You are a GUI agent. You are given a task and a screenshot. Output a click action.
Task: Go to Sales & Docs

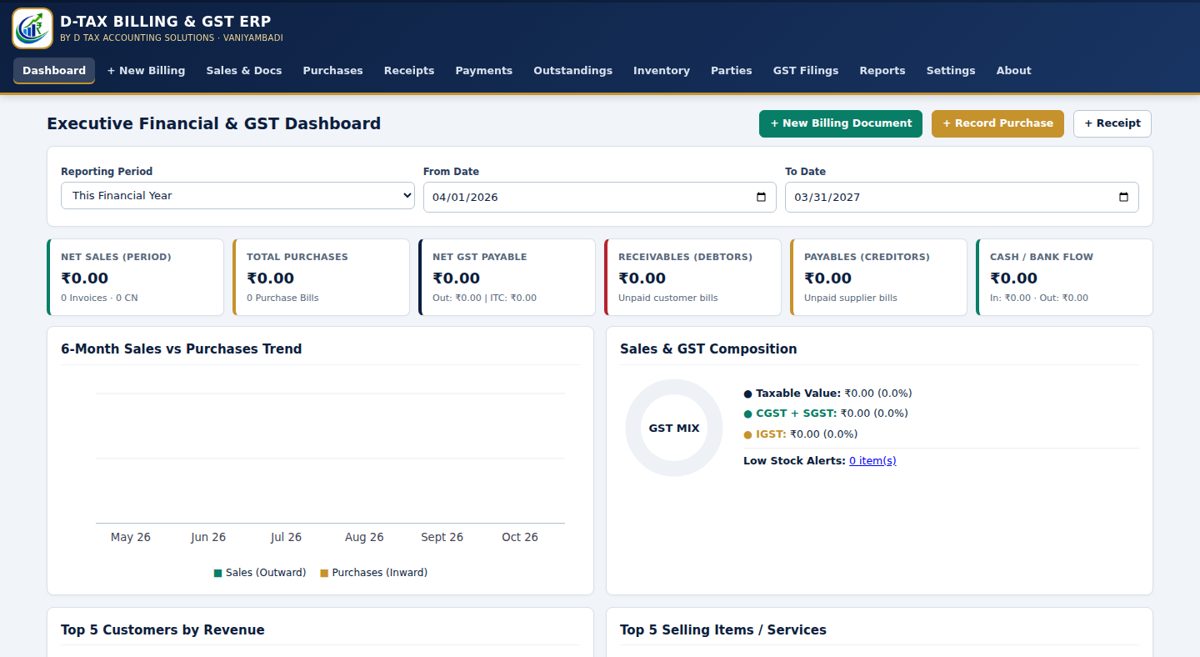(244, 71)
